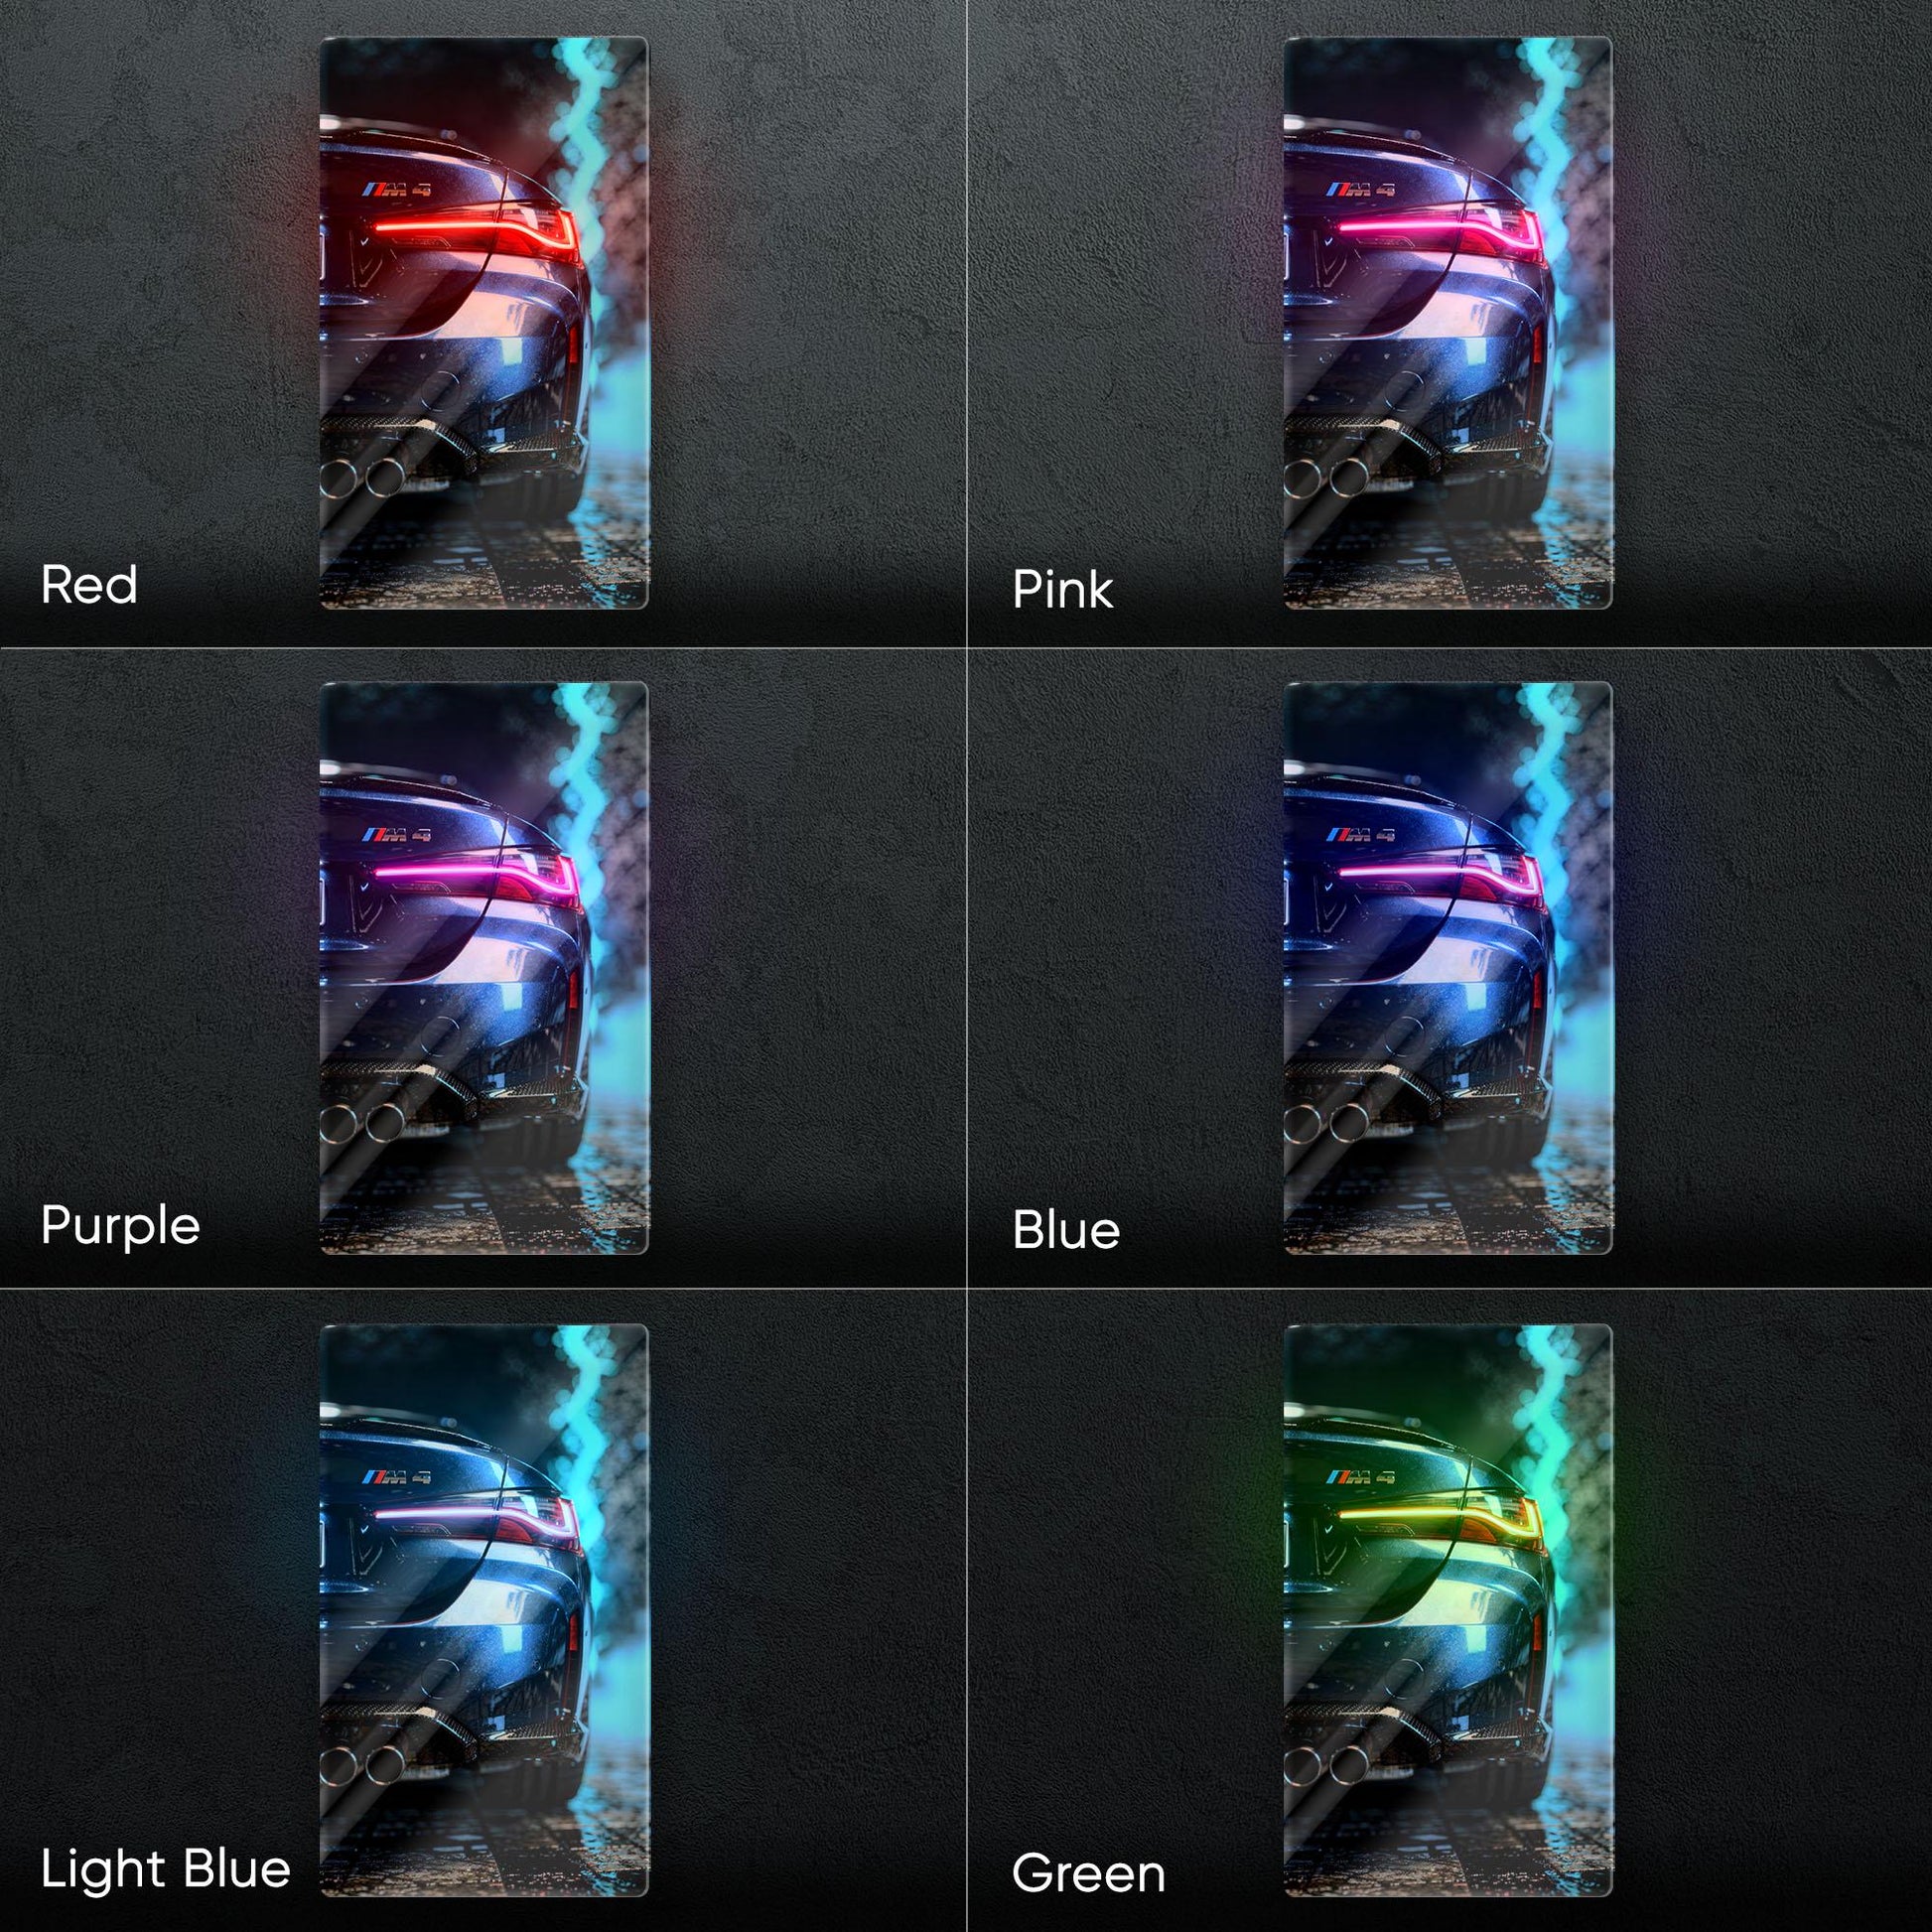Click the M4 badge on Green poster
The image size is (1932, 1932).
coord(1360,1477)
